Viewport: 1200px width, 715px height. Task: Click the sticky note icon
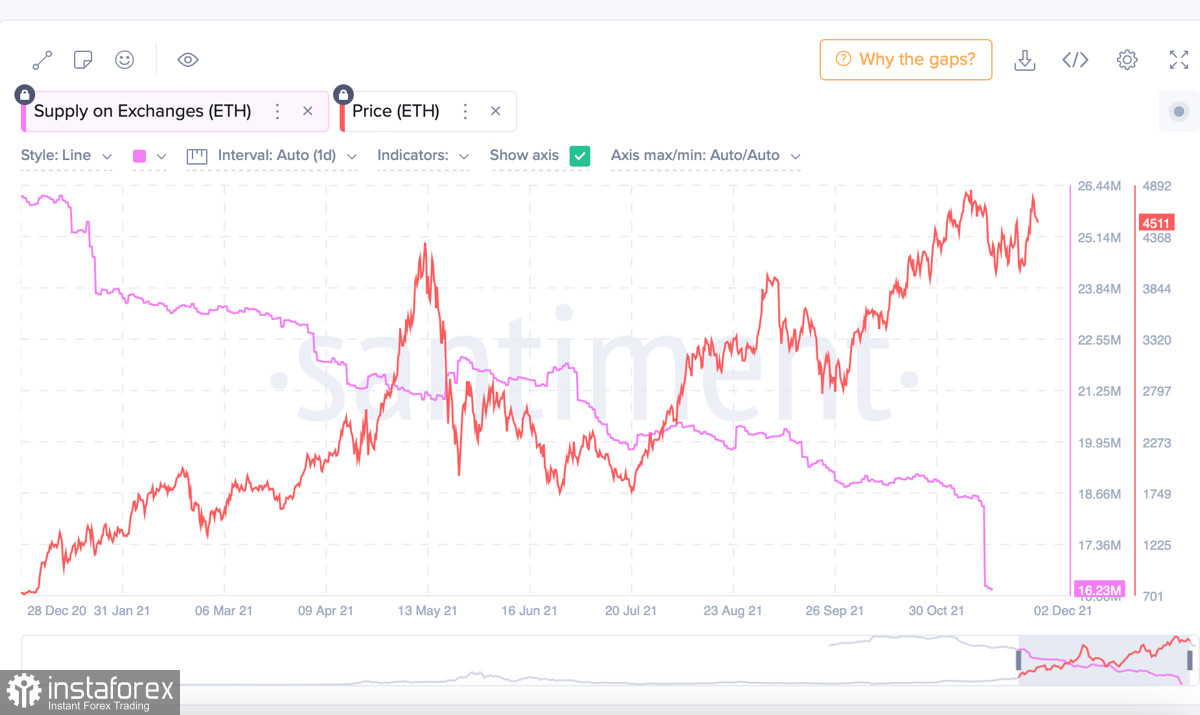point(83,60)
